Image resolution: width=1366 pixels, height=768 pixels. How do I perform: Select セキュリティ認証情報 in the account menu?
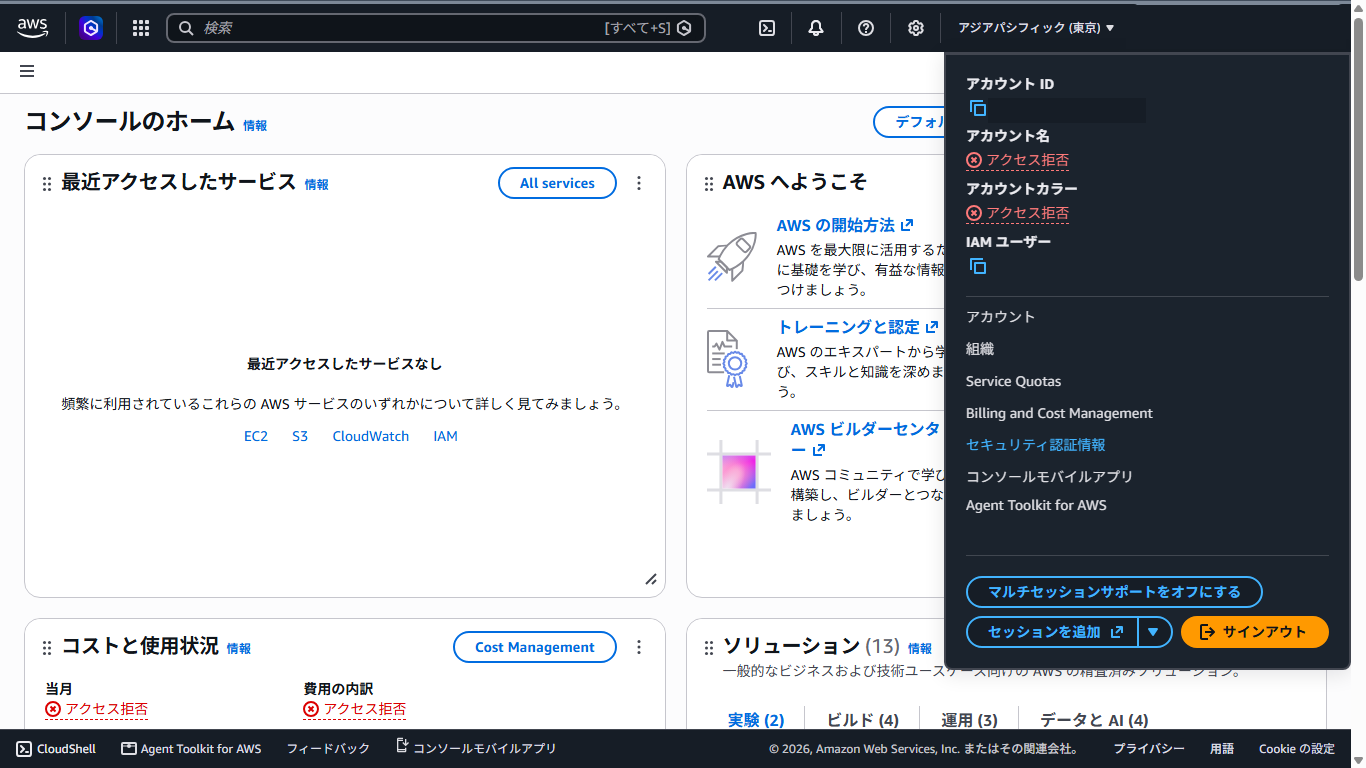point(1036,445)
